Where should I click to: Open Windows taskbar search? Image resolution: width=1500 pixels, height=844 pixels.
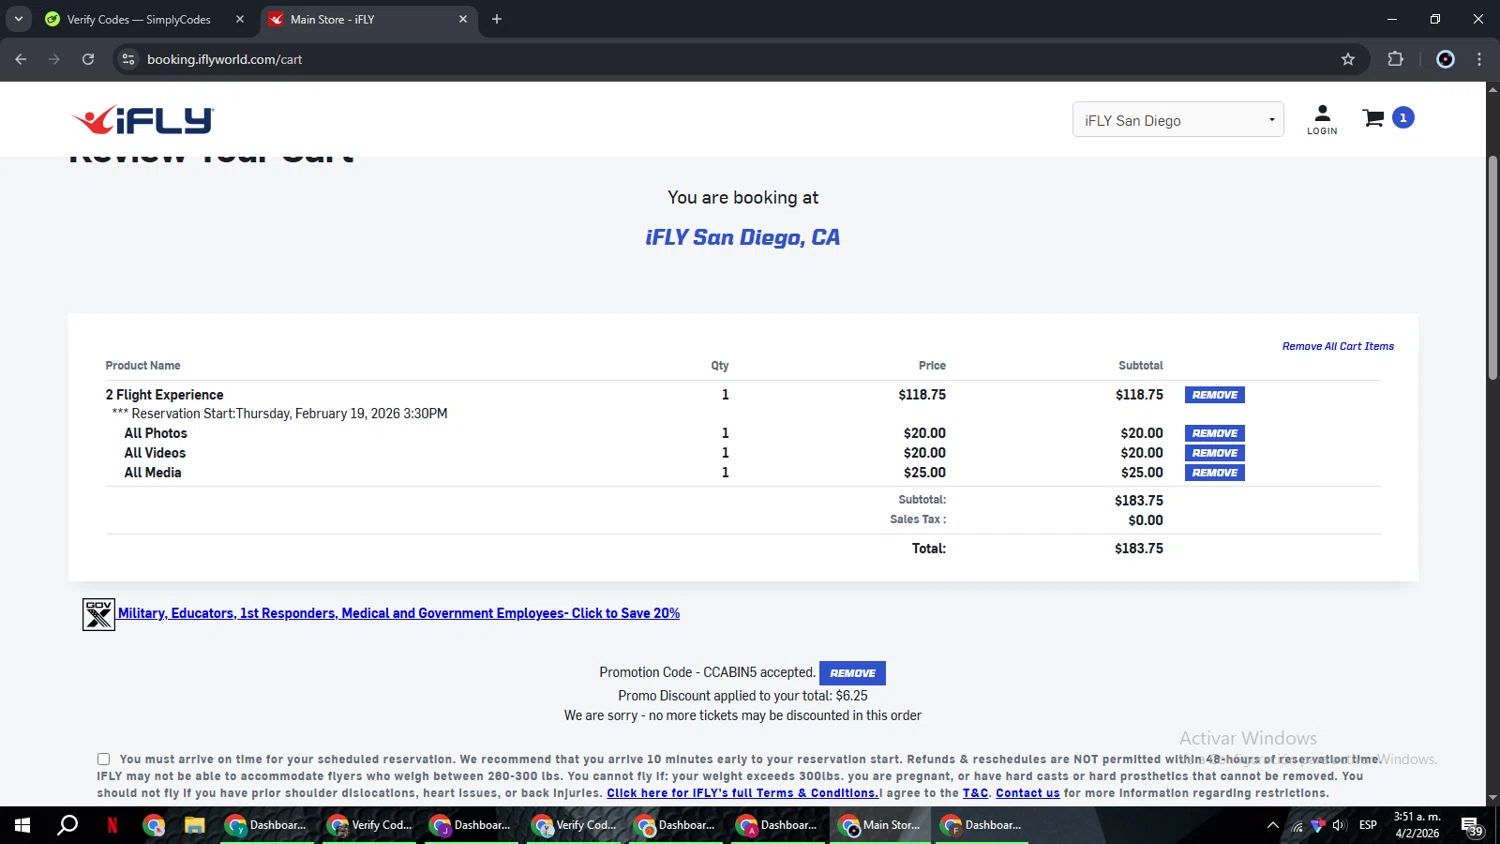67,825
